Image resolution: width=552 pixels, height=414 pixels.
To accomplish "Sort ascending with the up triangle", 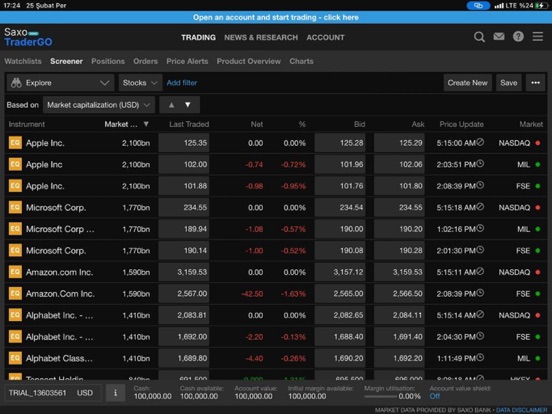I will 171,105.
